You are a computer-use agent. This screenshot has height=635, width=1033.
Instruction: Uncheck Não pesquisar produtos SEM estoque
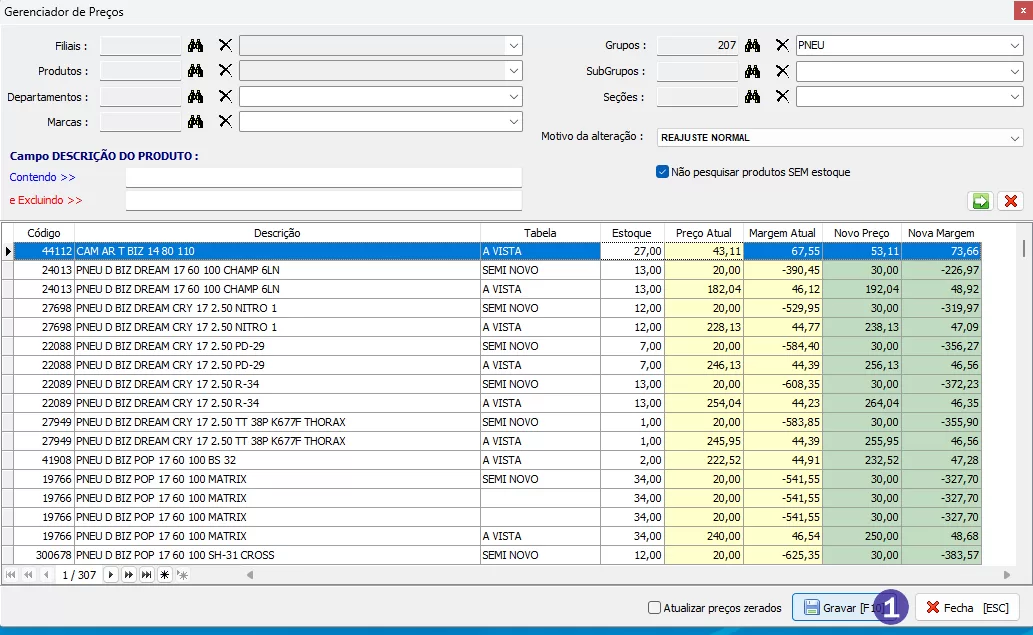(x=662, y=172)
